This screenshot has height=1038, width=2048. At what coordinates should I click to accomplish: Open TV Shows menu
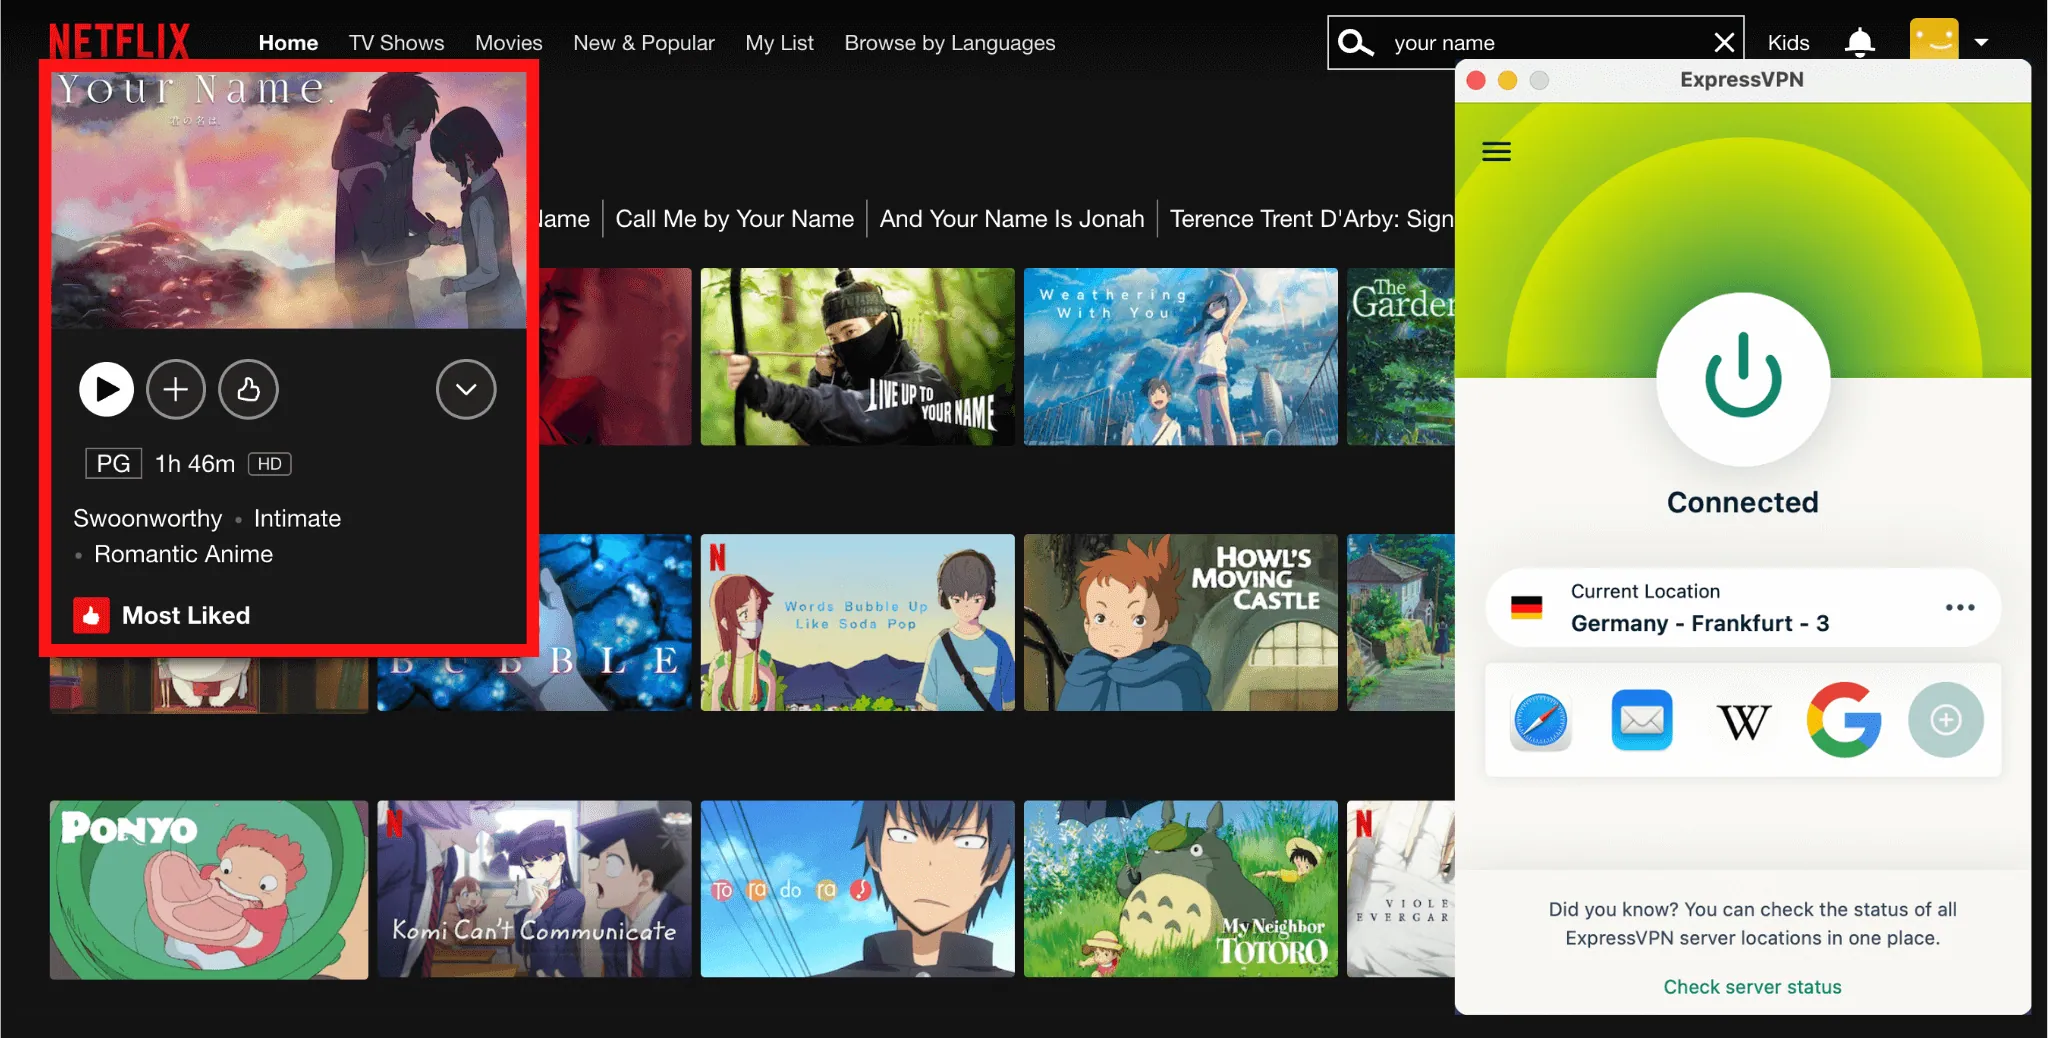[396, 43]
